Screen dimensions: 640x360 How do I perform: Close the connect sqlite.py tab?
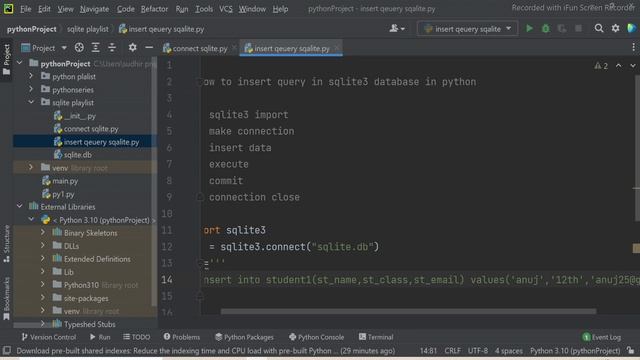click(234, 48)
